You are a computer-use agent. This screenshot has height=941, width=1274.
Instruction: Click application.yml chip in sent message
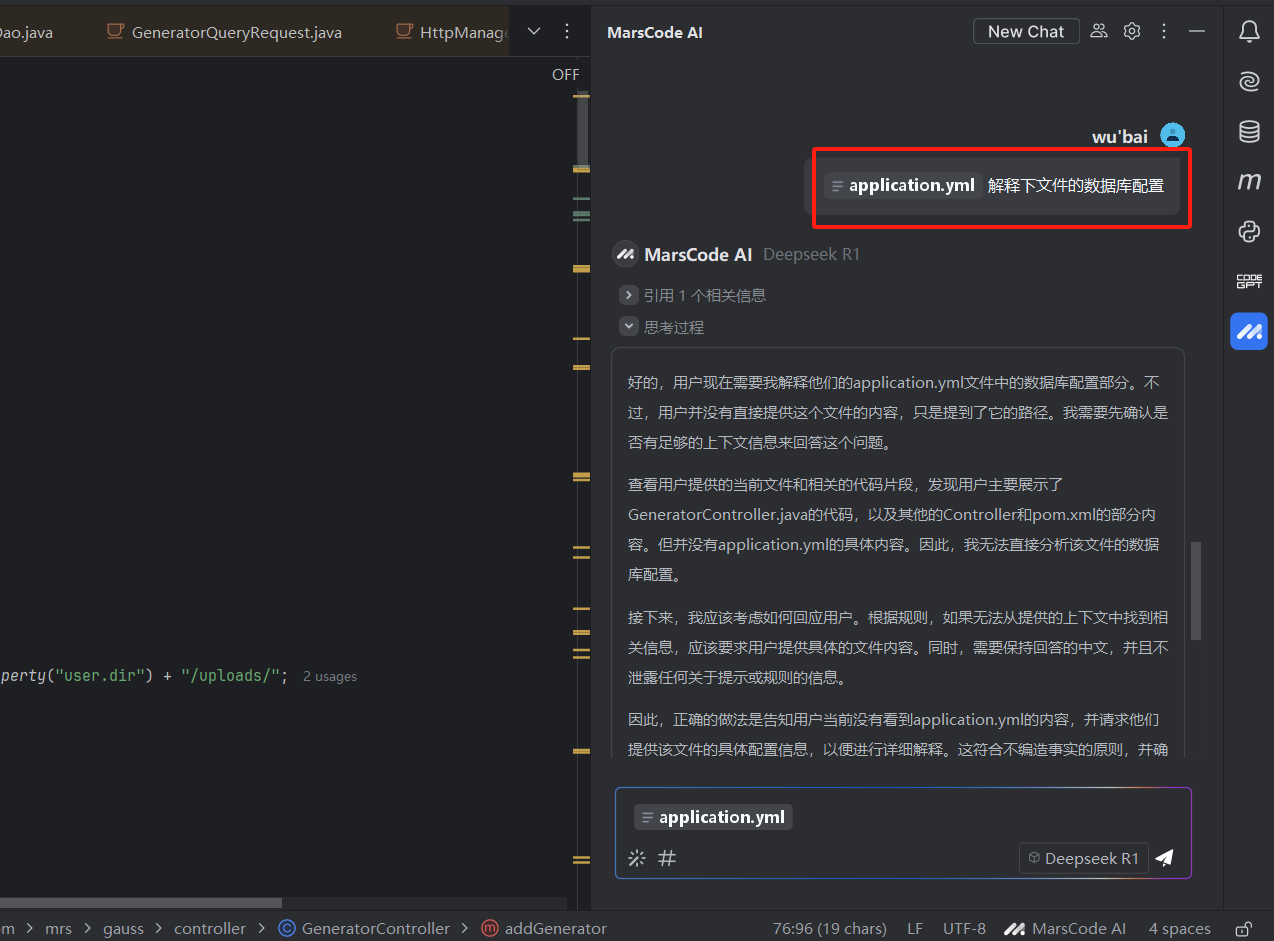pos(902,185)
